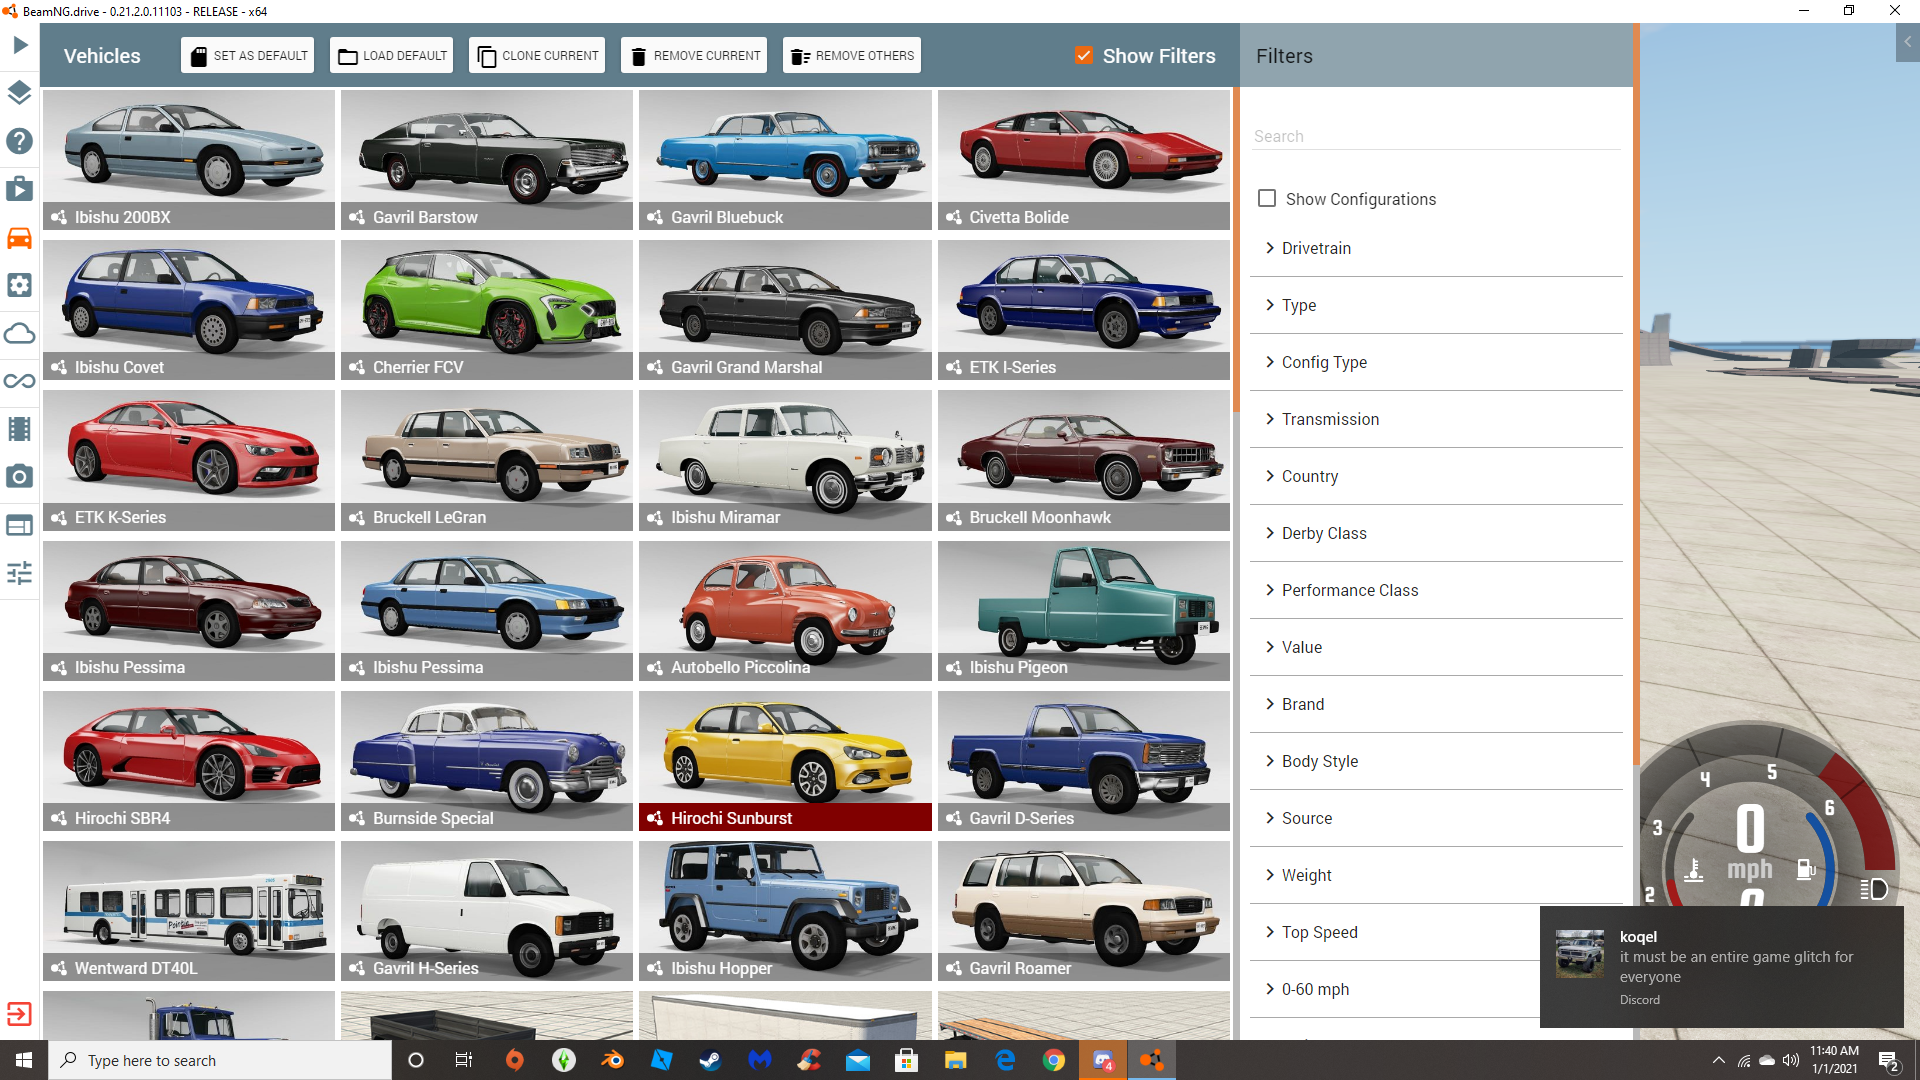Select the Cherrier FCV vehicle

pos(487,310)
